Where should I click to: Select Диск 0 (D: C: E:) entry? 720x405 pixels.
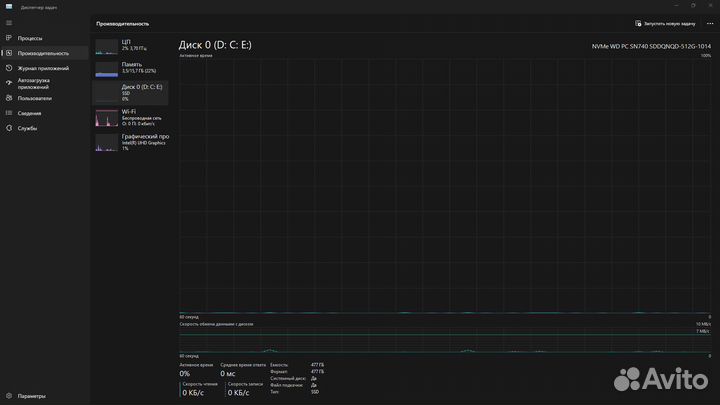pyautogui.click(x=131, y=92)
